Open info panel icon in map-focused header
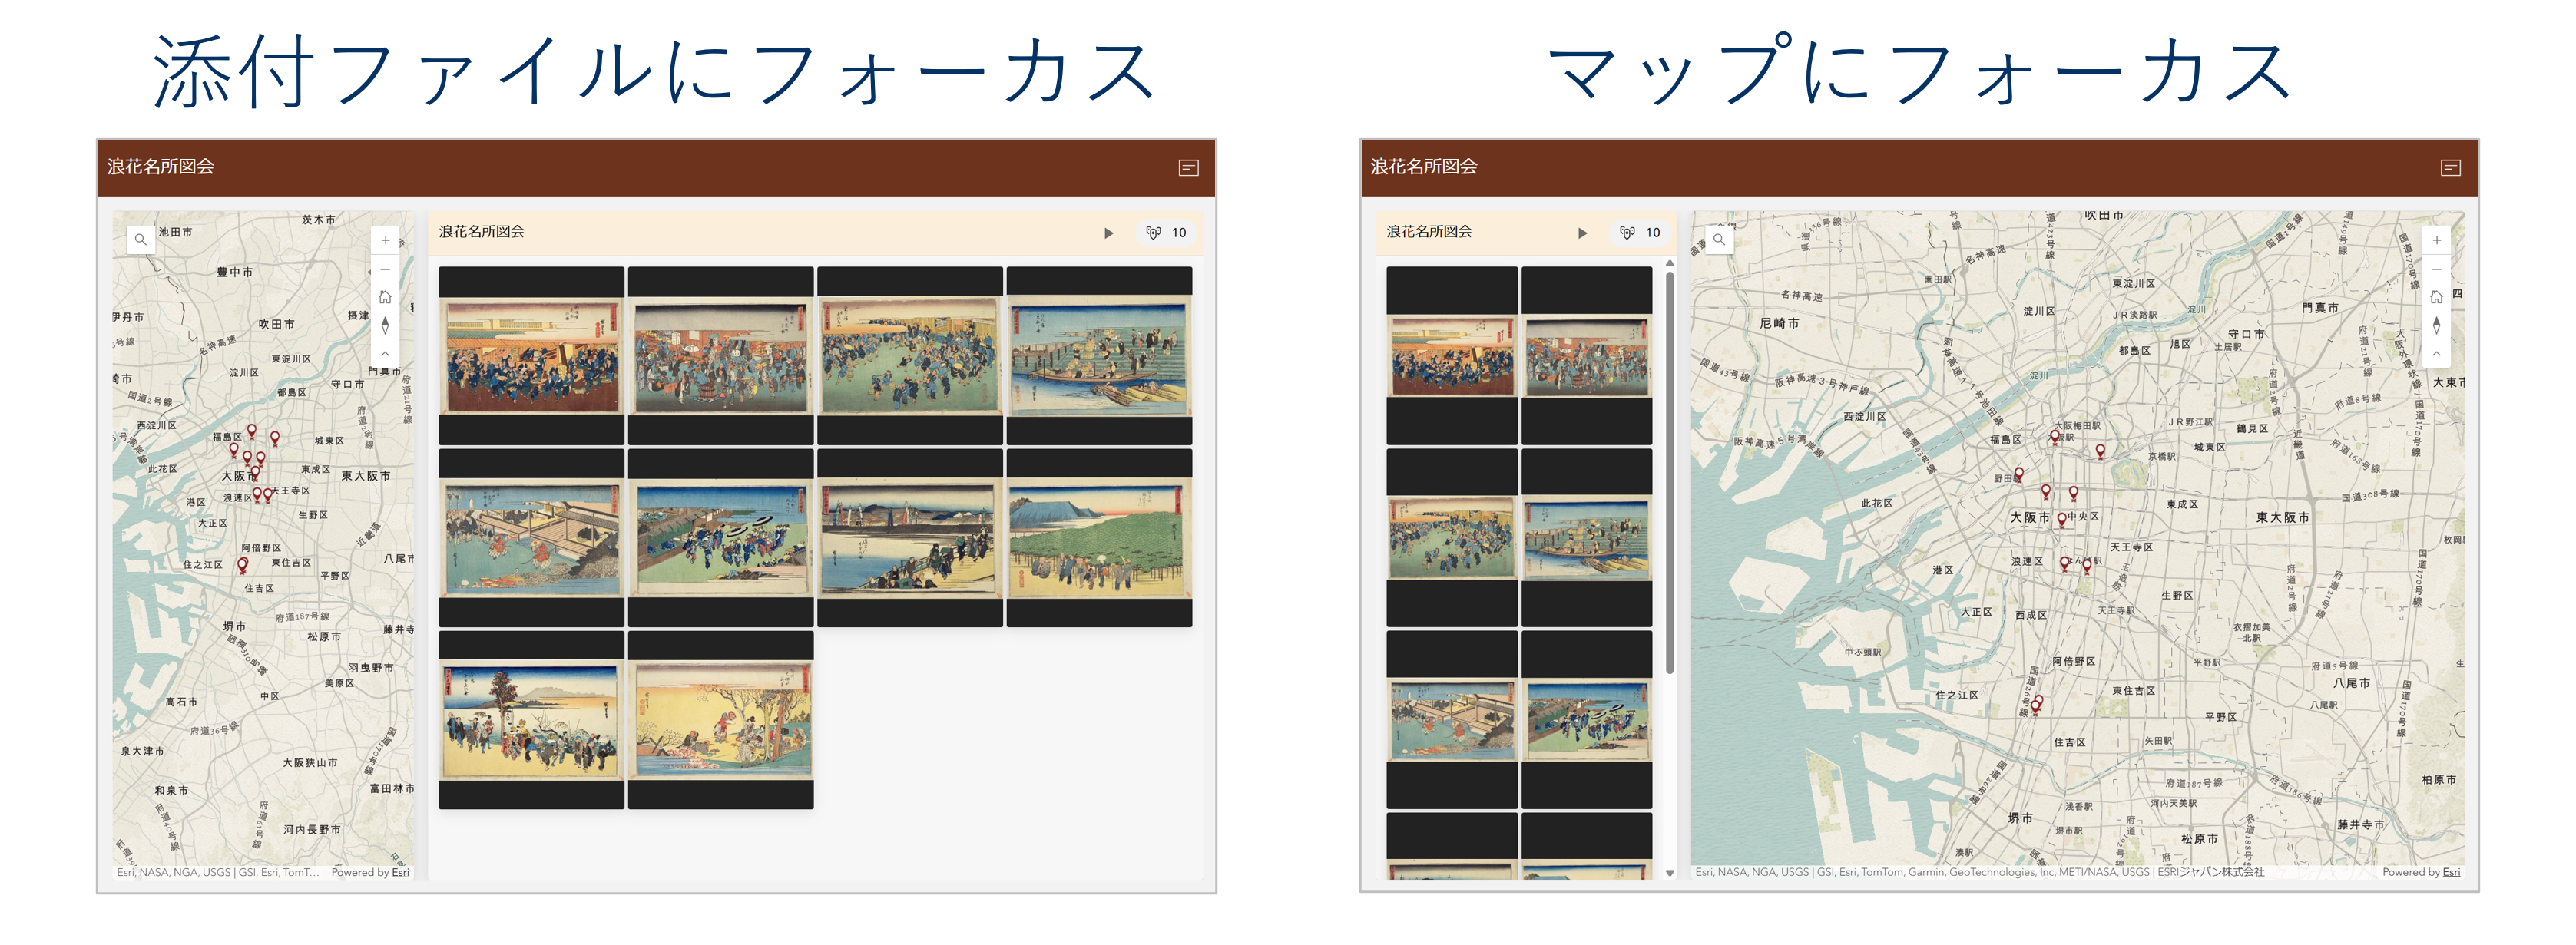This screenshot has width=2576, height=945. click(2450, 168)
